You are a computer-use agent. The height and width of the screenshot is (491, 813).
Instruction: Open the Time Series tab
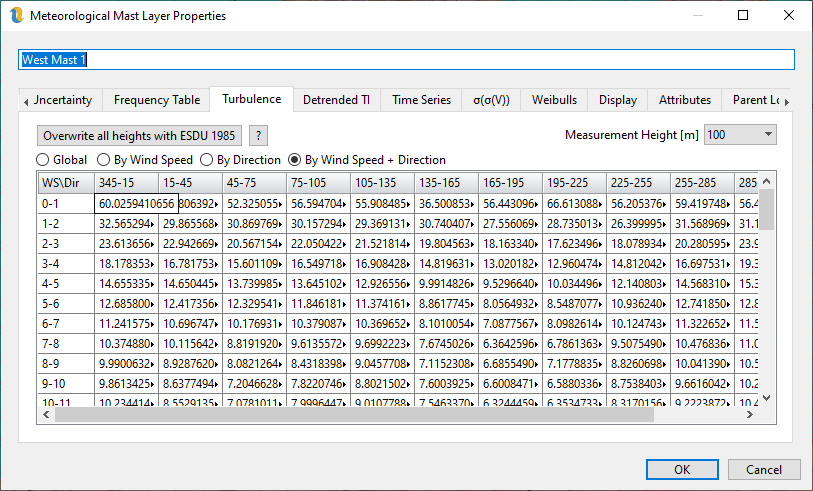[421, 100]
